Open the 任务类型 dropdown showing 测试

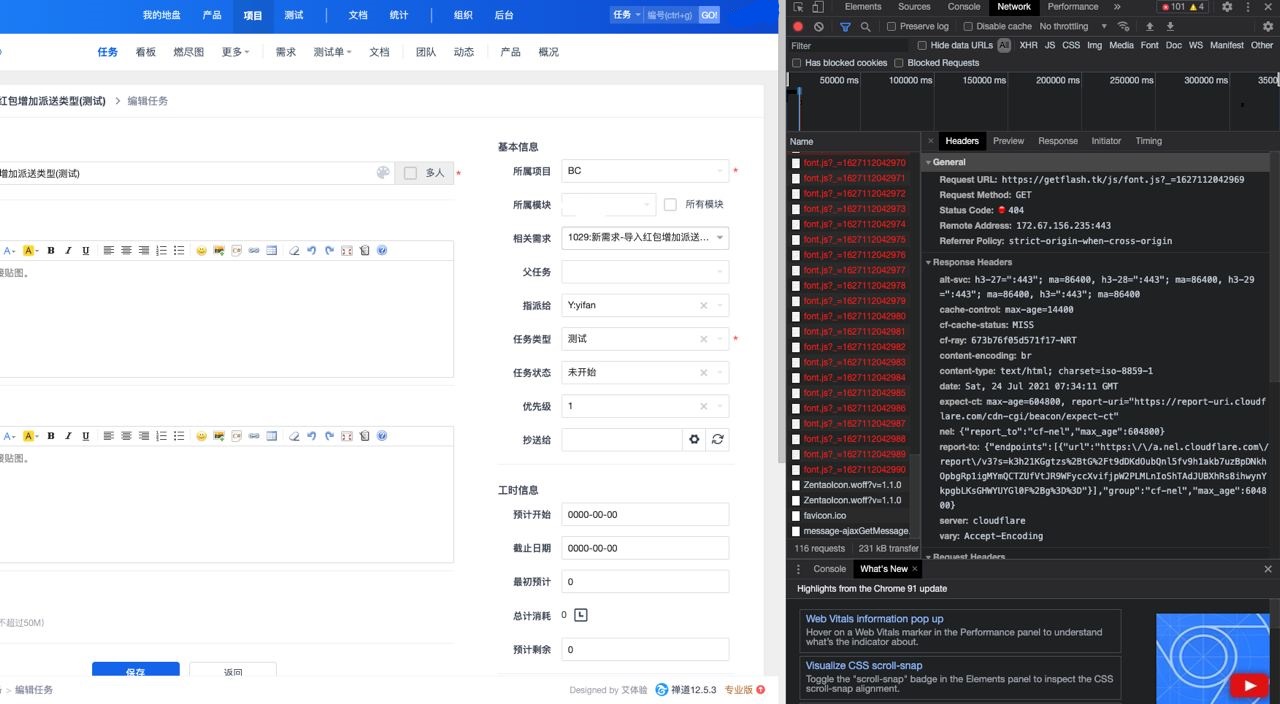645,339
